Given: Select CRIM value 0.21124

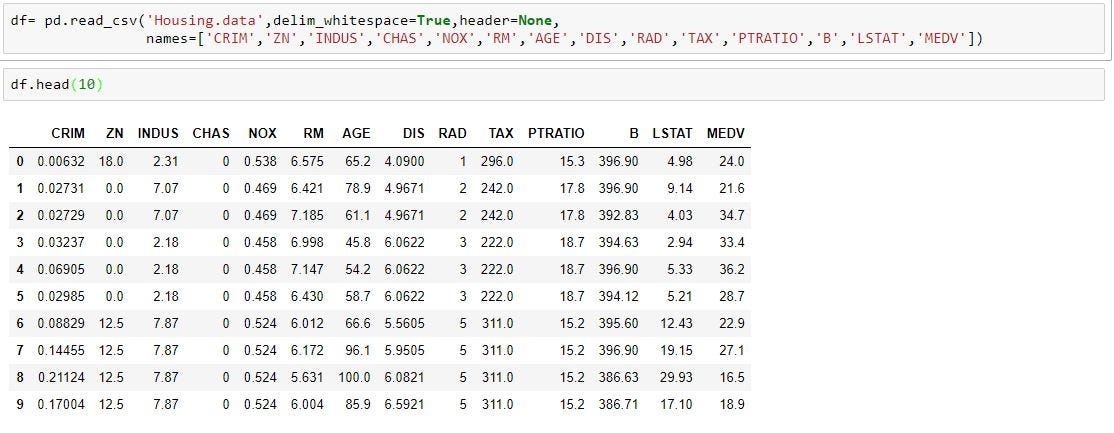Looking at the screenshot, I should point(61,378).
